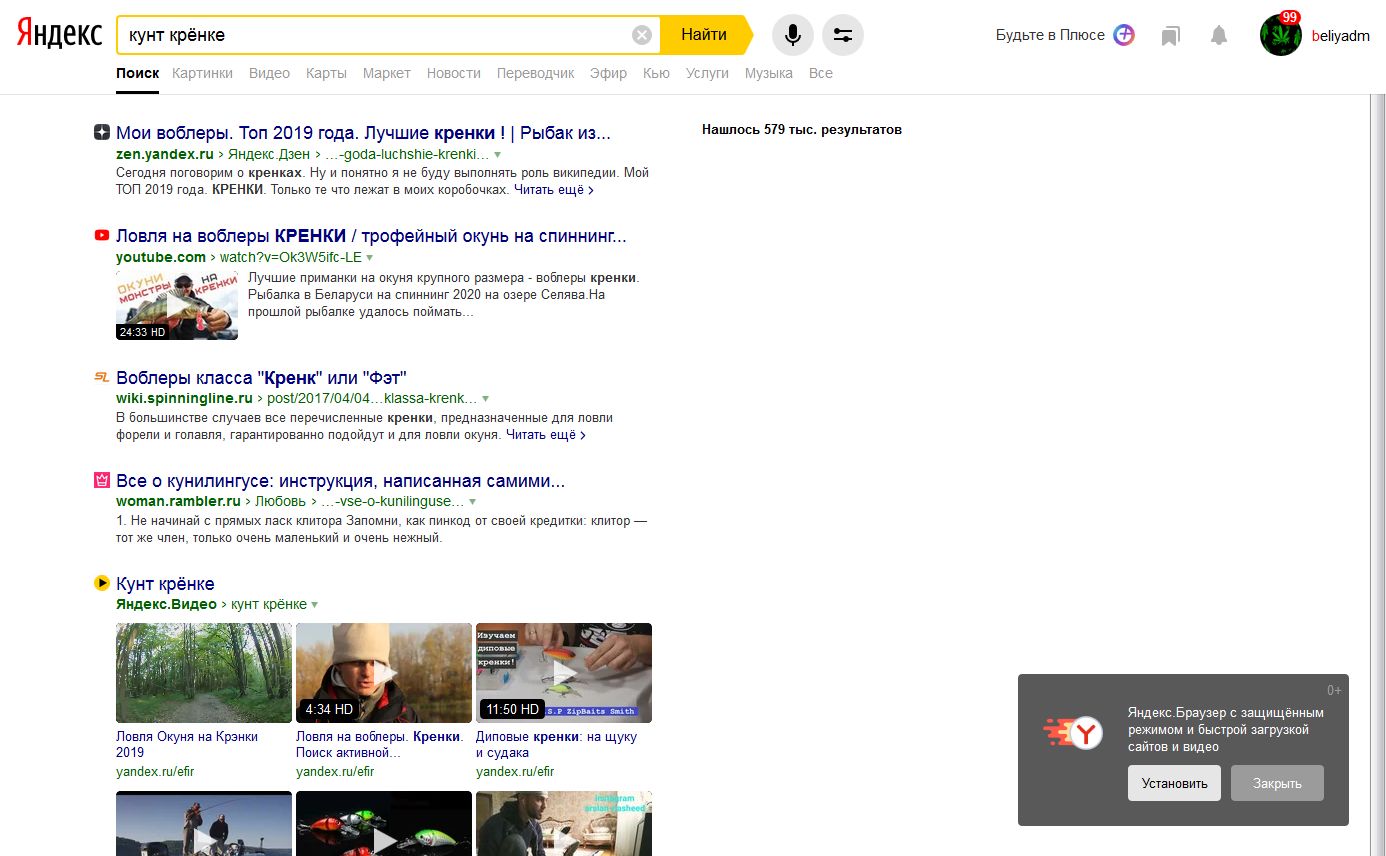Open the wiki.spinningline.ru green URL
The image size is (1386, 856).
click(184, 399)
